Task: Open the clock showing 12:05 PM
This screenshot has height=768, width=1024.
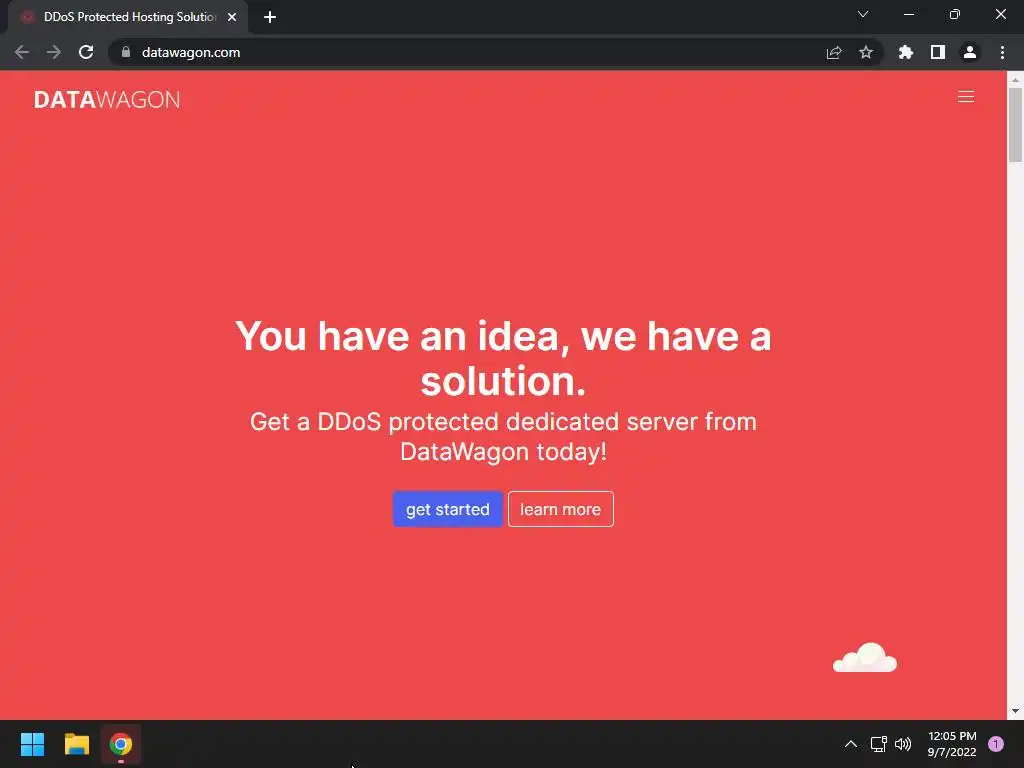Action: pyautogui.click(x=952, y=744)
